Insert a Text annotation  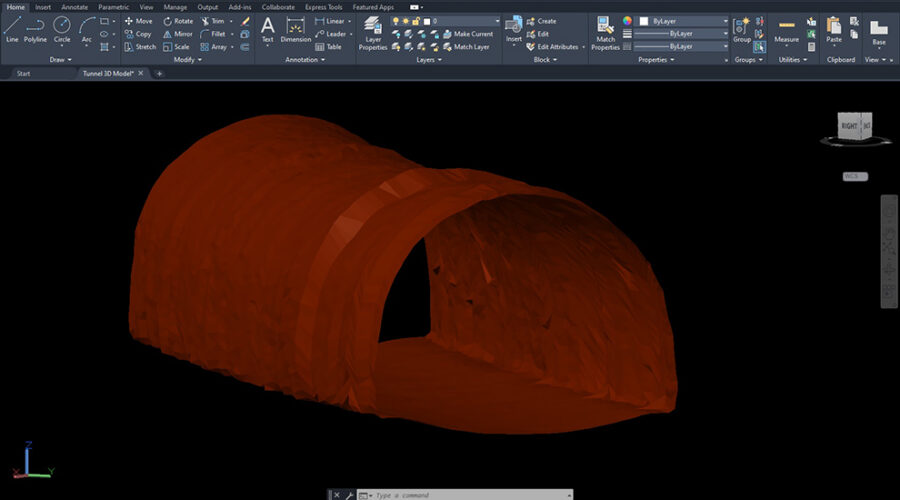click(x=267, y=28)
